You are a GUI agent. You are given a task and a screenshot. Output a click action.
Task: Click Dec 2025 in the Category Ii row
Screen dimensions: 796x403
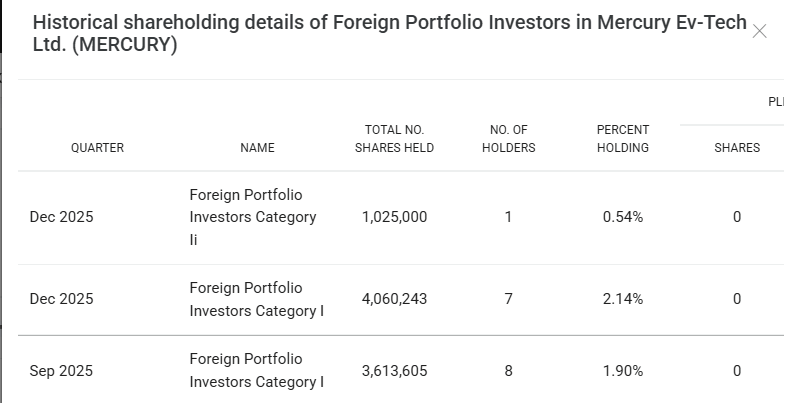61,217
